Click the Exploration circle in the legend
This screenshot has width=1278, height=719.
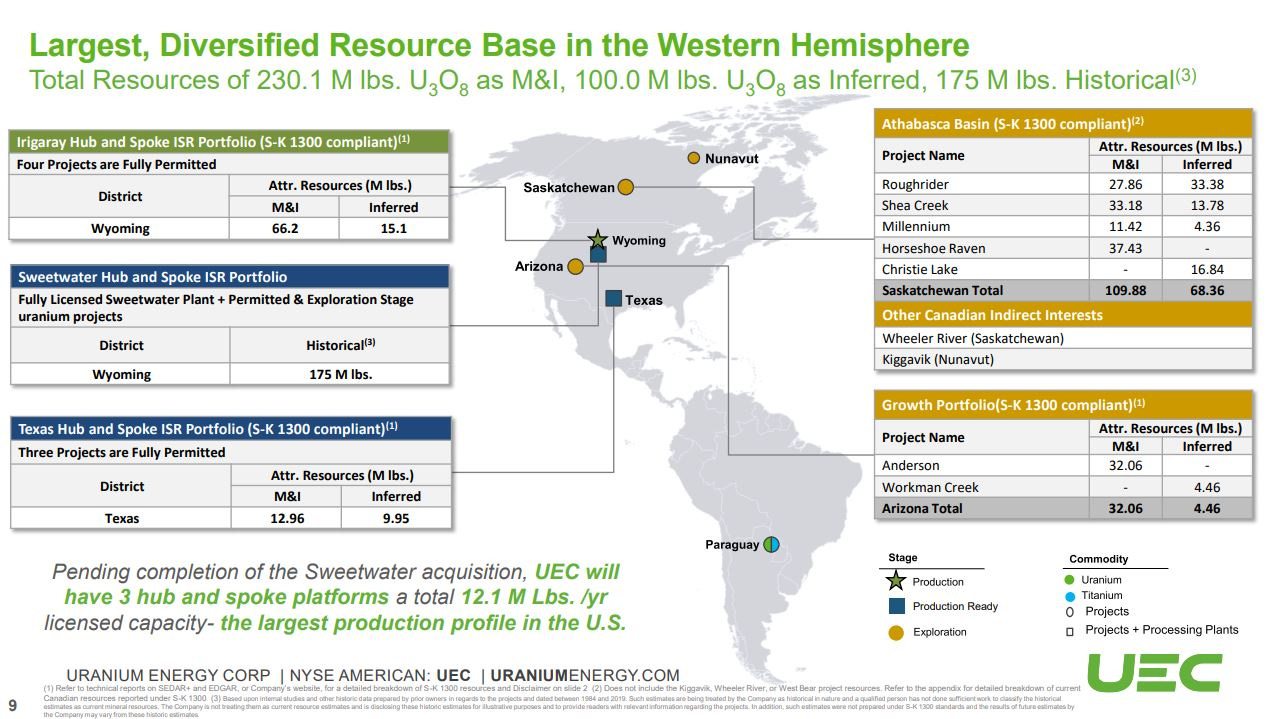[x=896, y=632]
